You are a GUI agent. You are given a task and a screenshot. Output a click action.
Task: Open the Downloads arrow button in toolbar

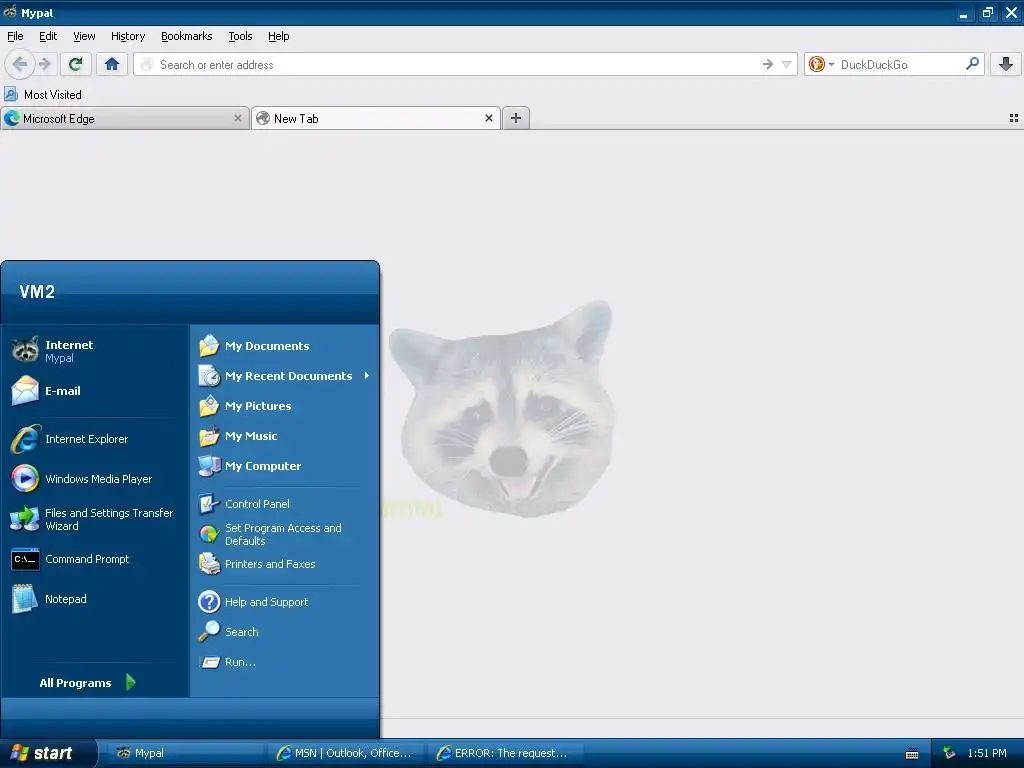pyautogui.click(x=1006, y=64)
